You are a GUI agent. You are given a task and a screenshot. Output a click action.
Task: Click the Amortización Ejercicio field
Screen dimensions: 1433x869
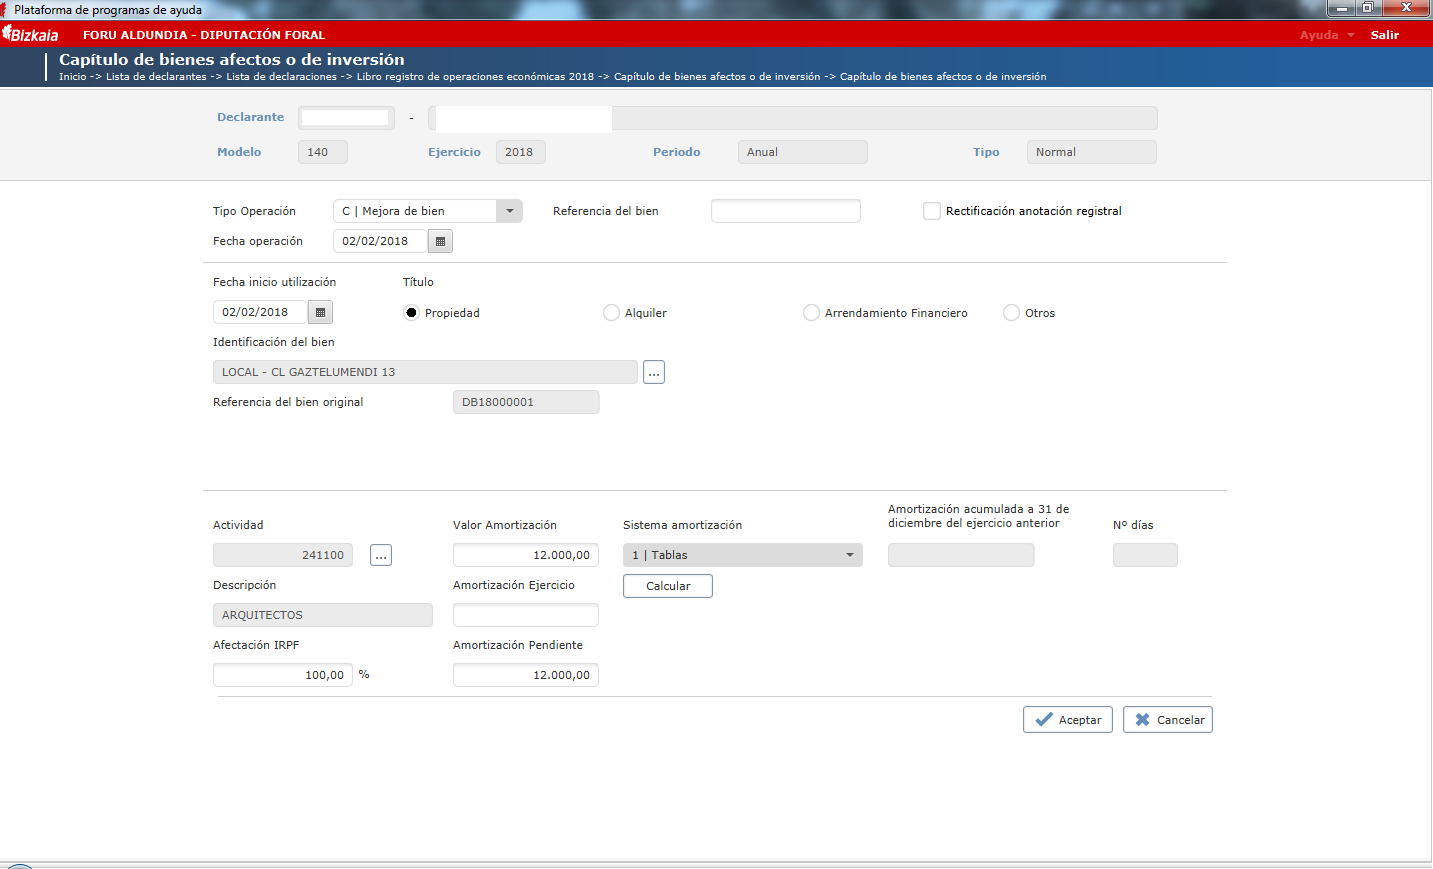click(x=526, y=615)
